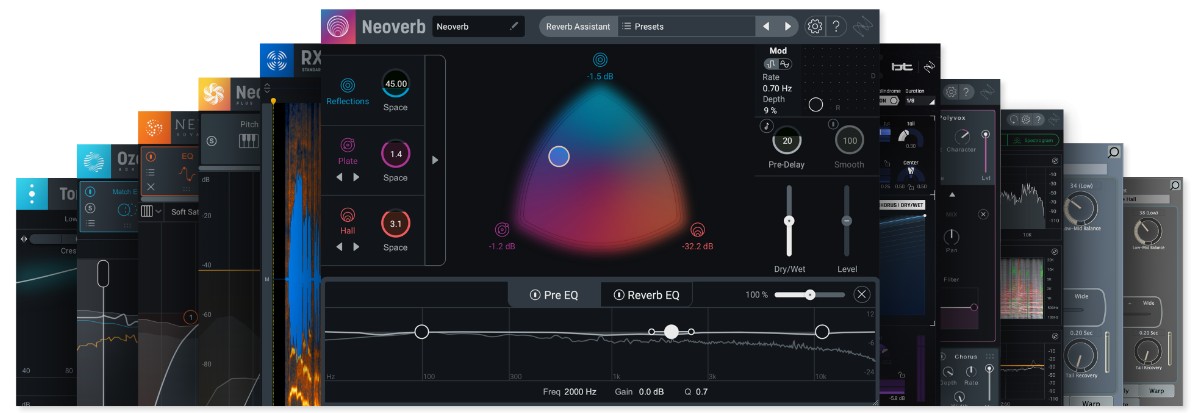The width and height of the screenshot is (1200, 413).
Task: Close the EQ panel with X button
Action: pyautogui.click(x=862, y=294)
